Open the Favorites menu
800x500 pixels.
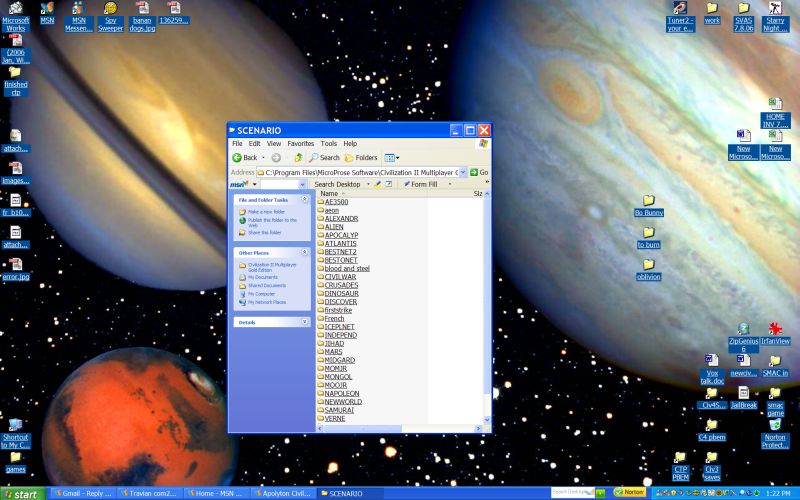[x=300, y=144]
